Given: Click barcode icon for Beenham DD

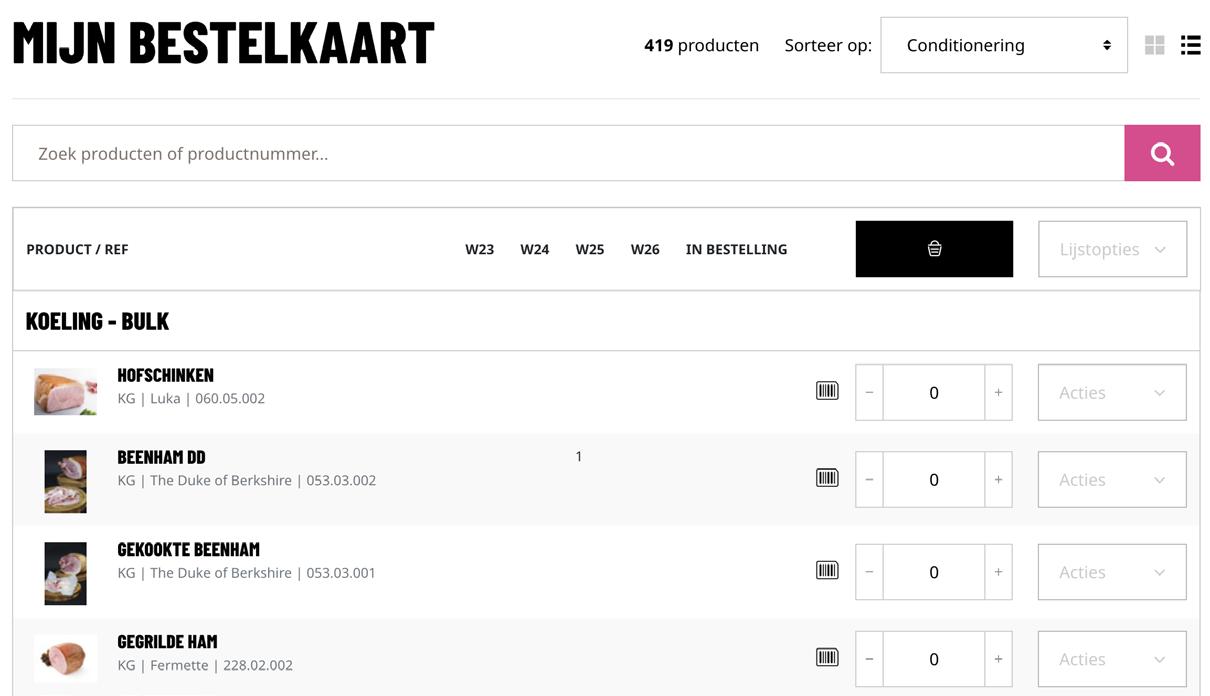Looking at the screenshot, I should coord(827,478).
